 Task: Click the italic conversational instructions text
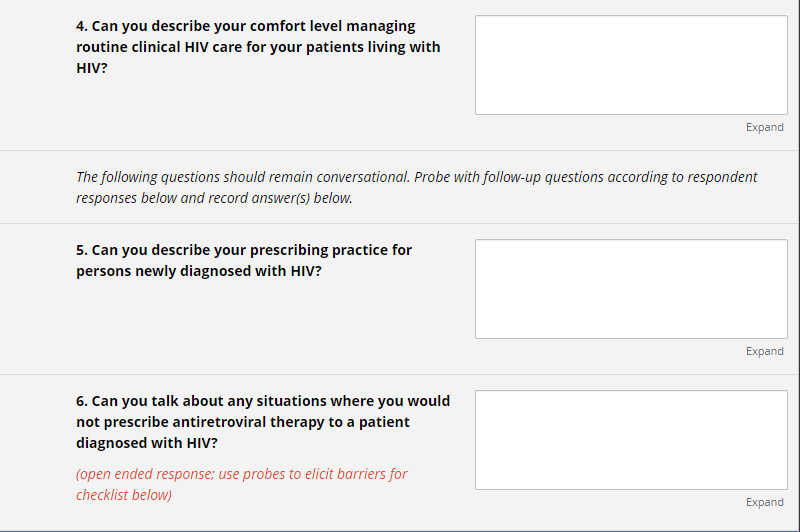click(x=416, y=187)
